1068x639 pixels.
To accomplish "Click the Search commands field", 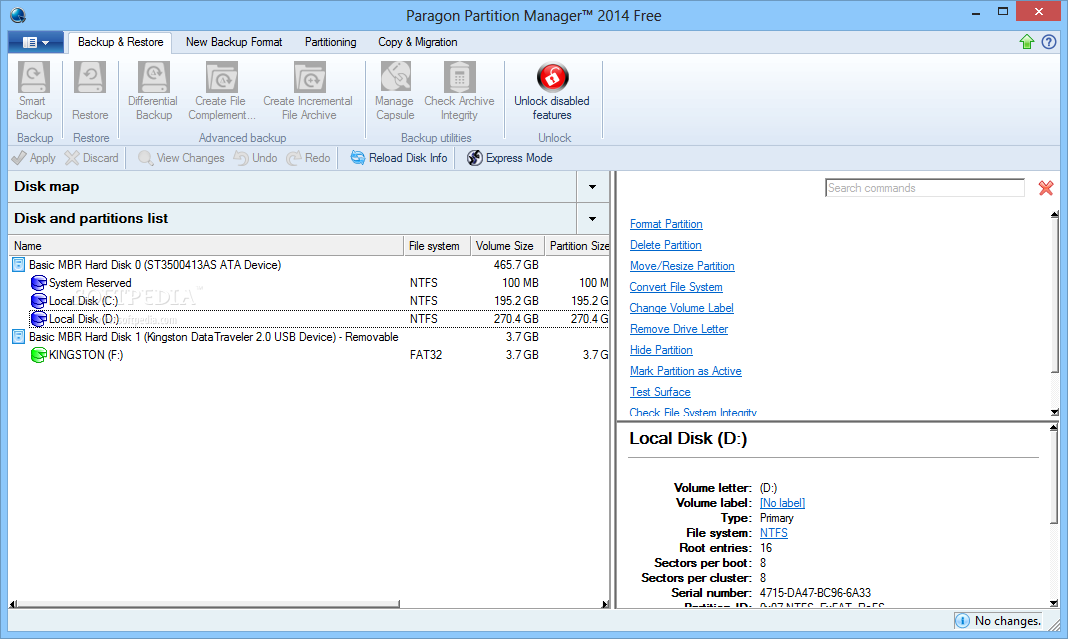I will [924, 188].
